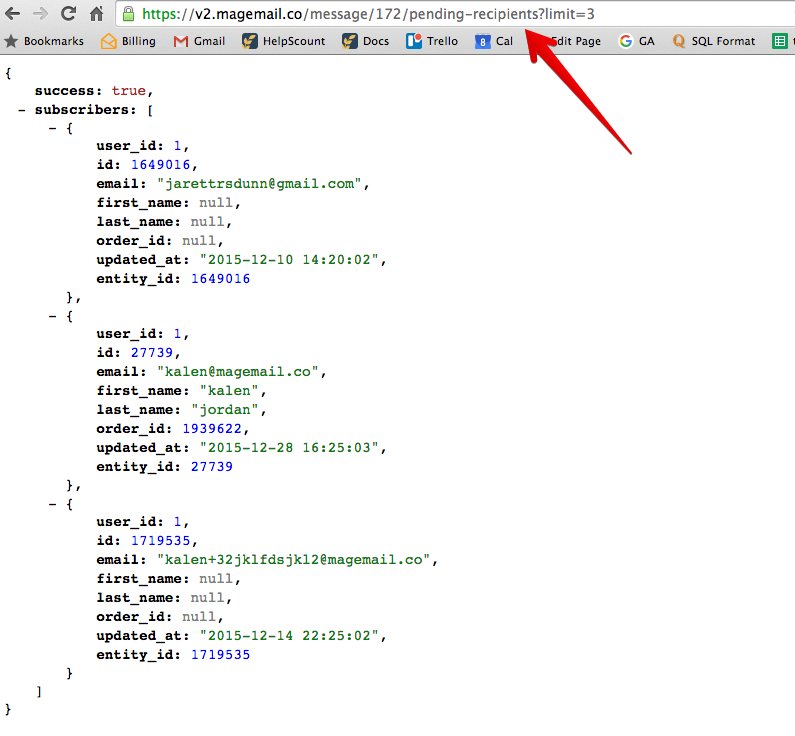This screenshot has width=795, height=736.
Task: Open the Docs bookmark
Action: (x=365, y=41)
